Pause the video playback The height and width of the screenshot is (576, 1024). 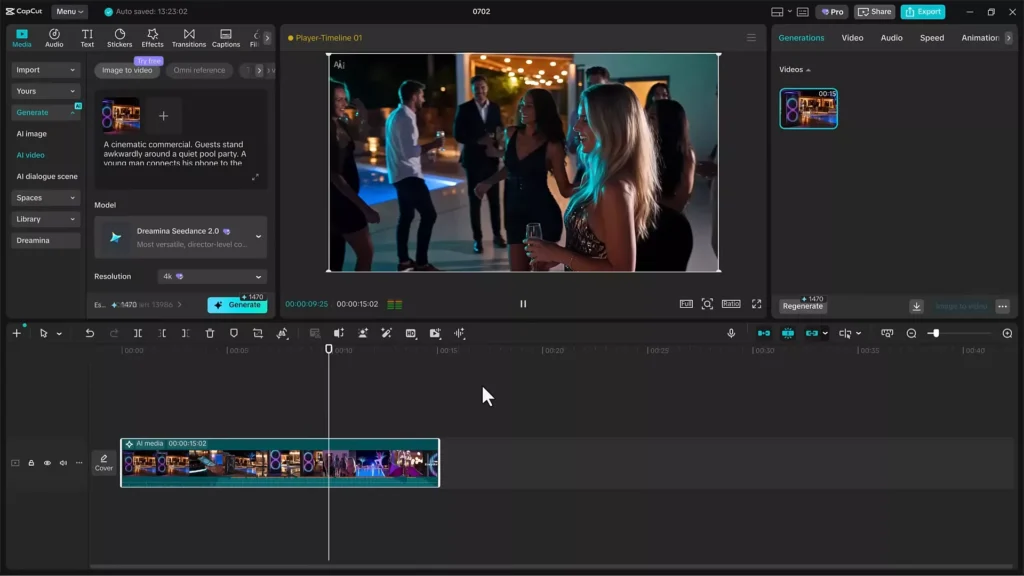point(523,304)
